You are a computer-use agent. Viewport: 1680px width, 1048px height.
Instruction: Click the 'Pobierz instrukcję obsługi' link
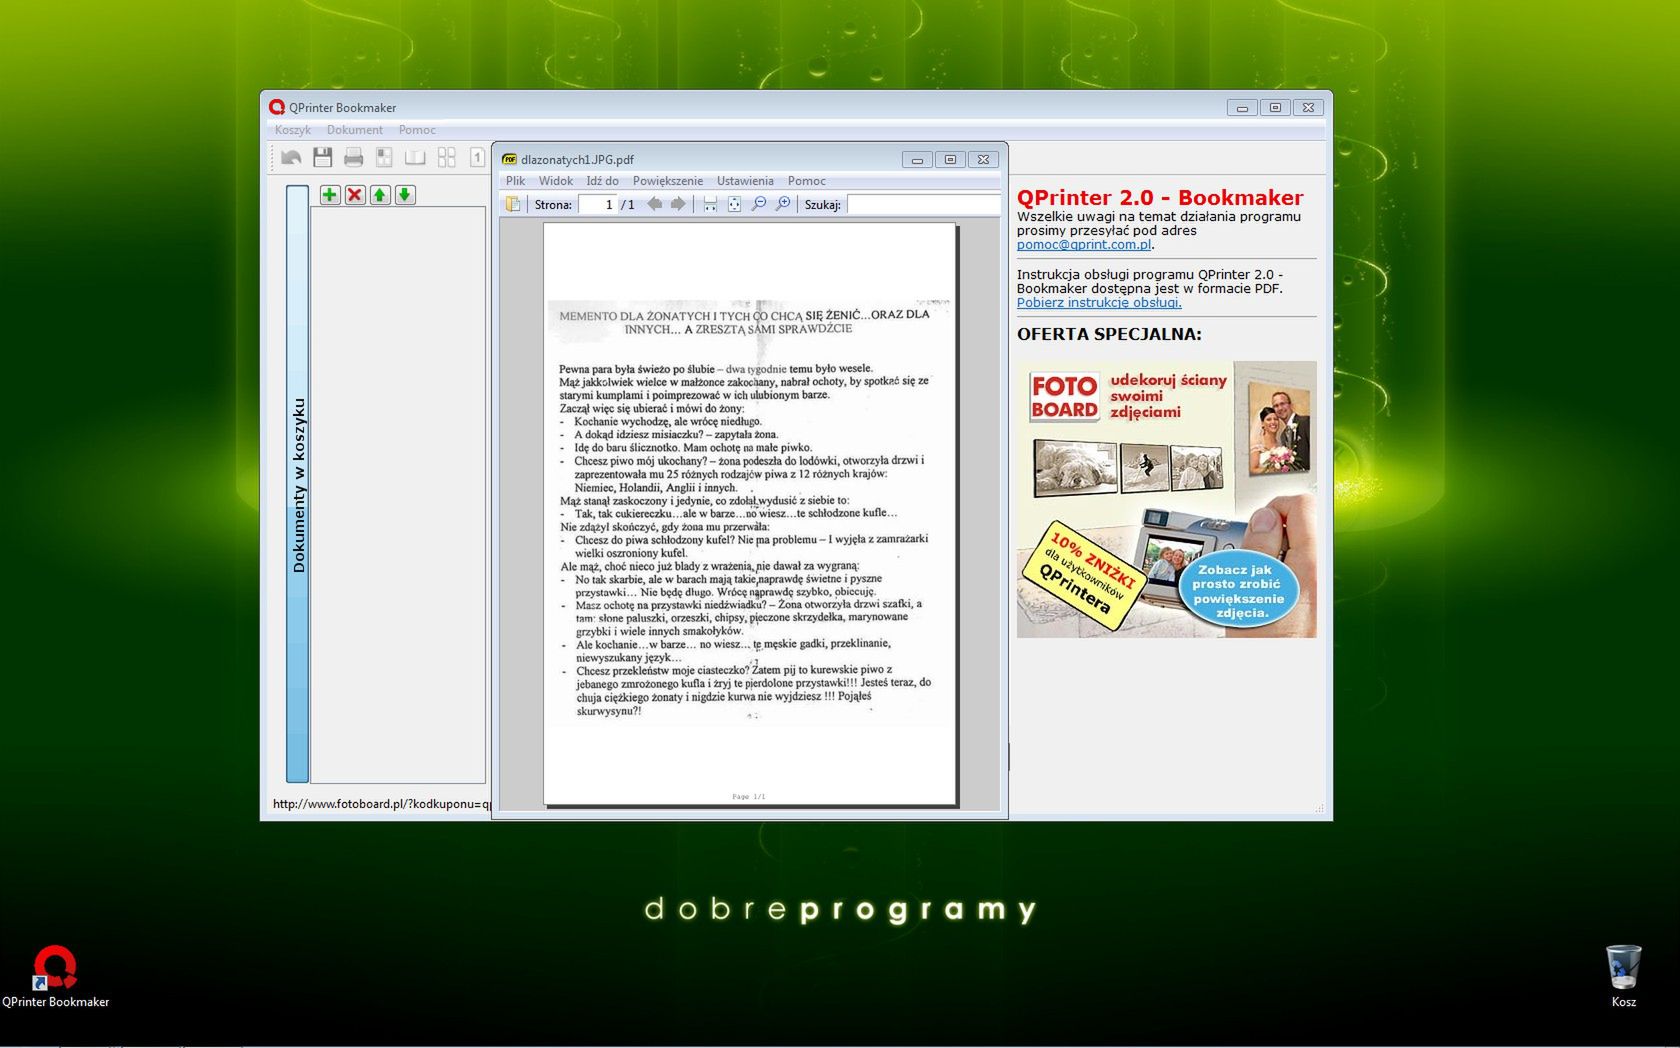click(x=1099, y=303)
